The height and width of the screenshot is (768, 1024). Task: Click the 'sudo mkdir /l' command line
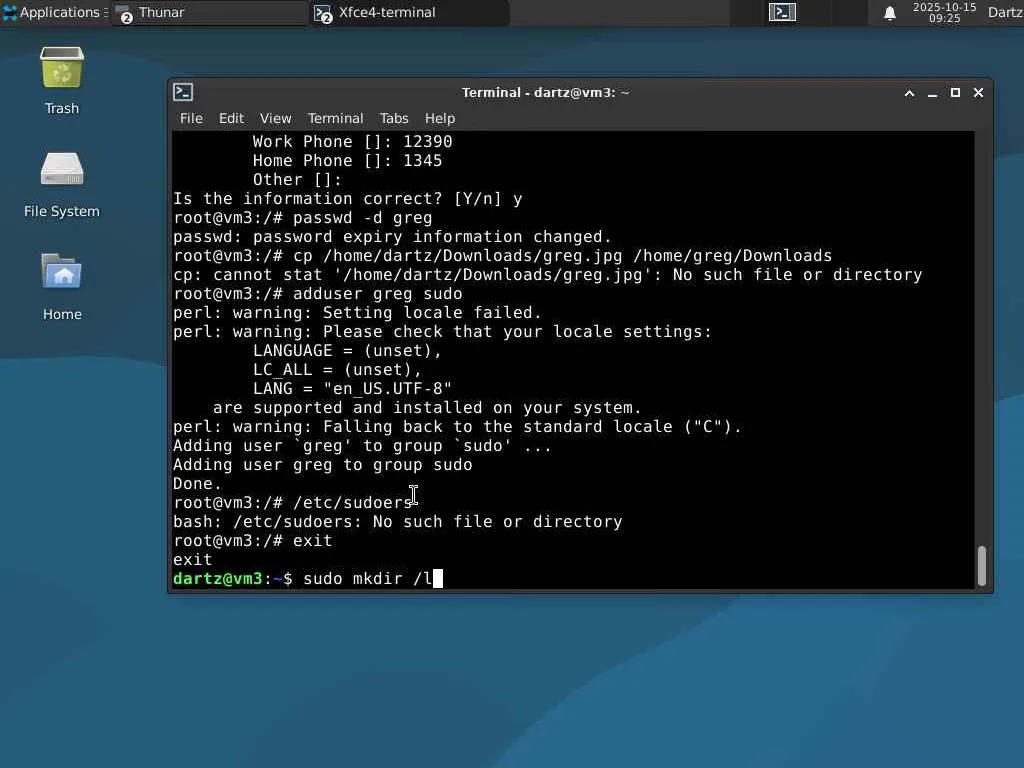(368, 579)
